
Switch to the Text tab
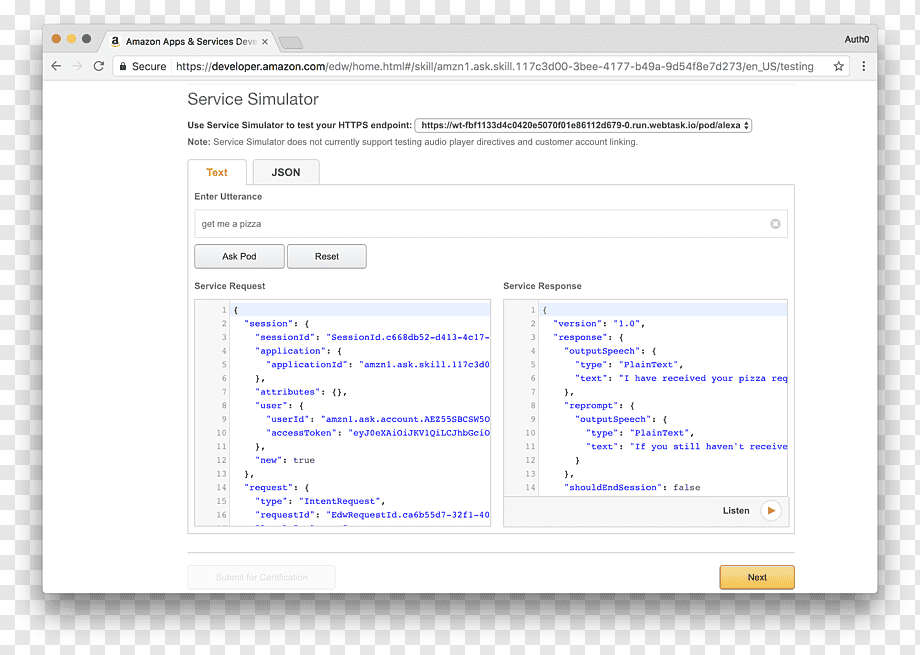(x=217, y=172)
